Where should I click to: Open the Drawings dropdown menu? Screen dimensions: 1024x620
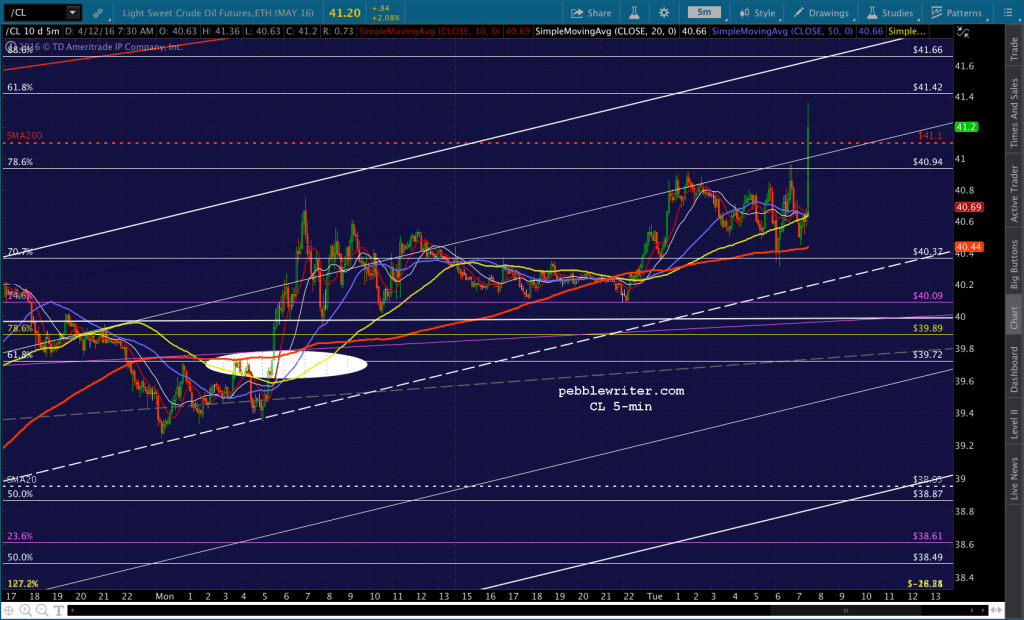[x=821, y=12]
